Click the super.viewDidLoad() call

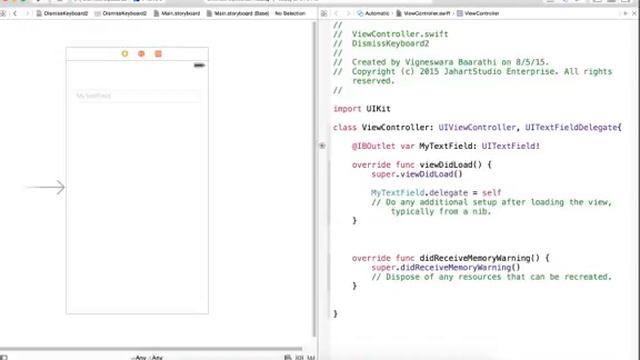pos(417,174)
